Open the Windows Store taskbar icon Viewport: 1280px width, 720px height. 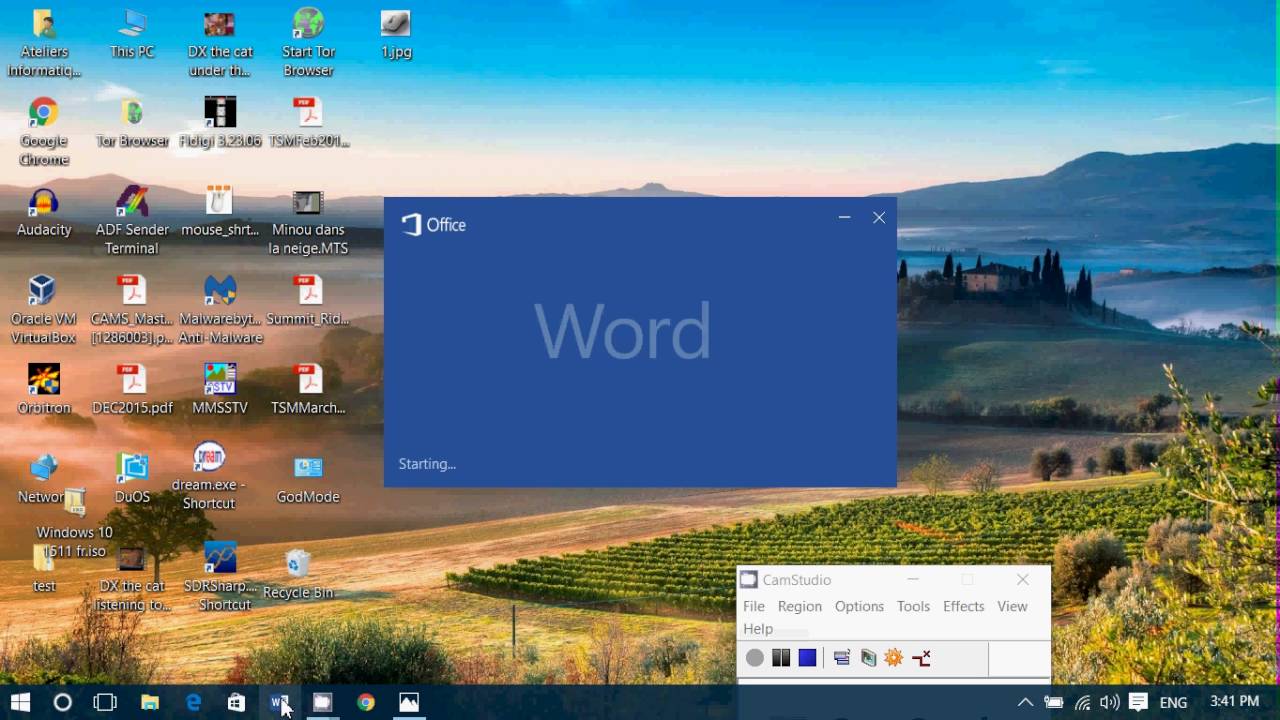point(236,703)
